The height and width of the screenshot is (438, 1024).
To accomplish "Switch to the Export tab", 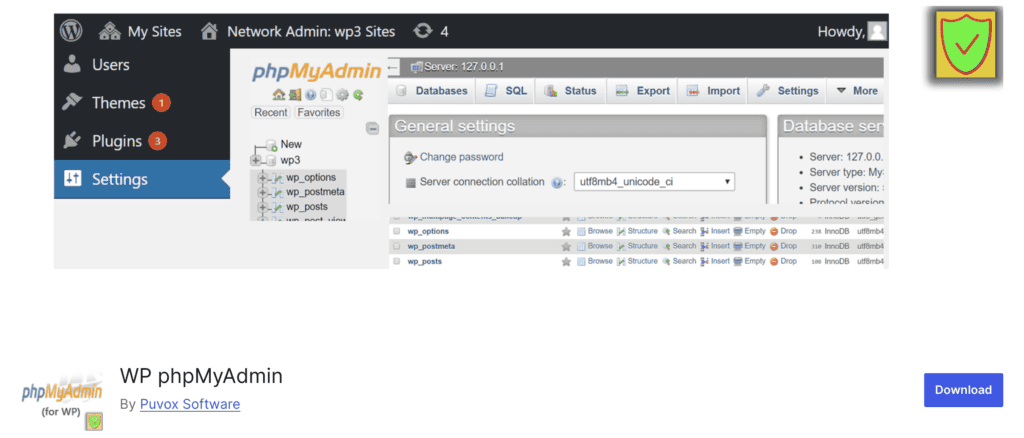I will coord(643,91).
